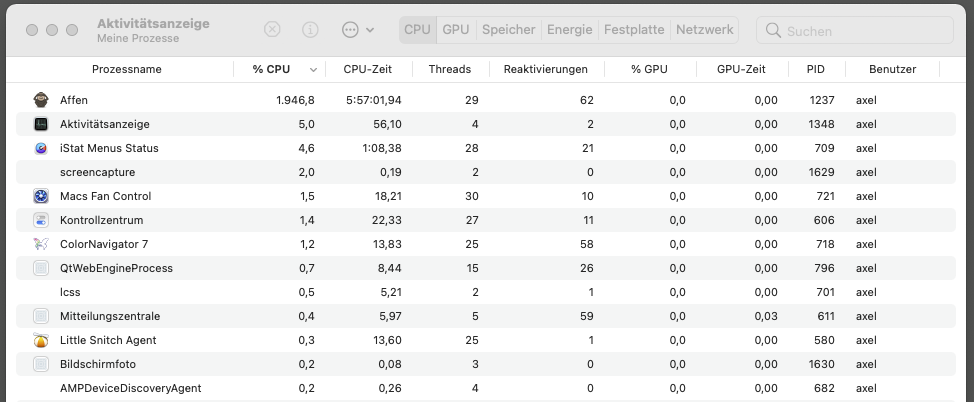
Task: Select the Affen monkey app icon
Action: tap(41, 99)
